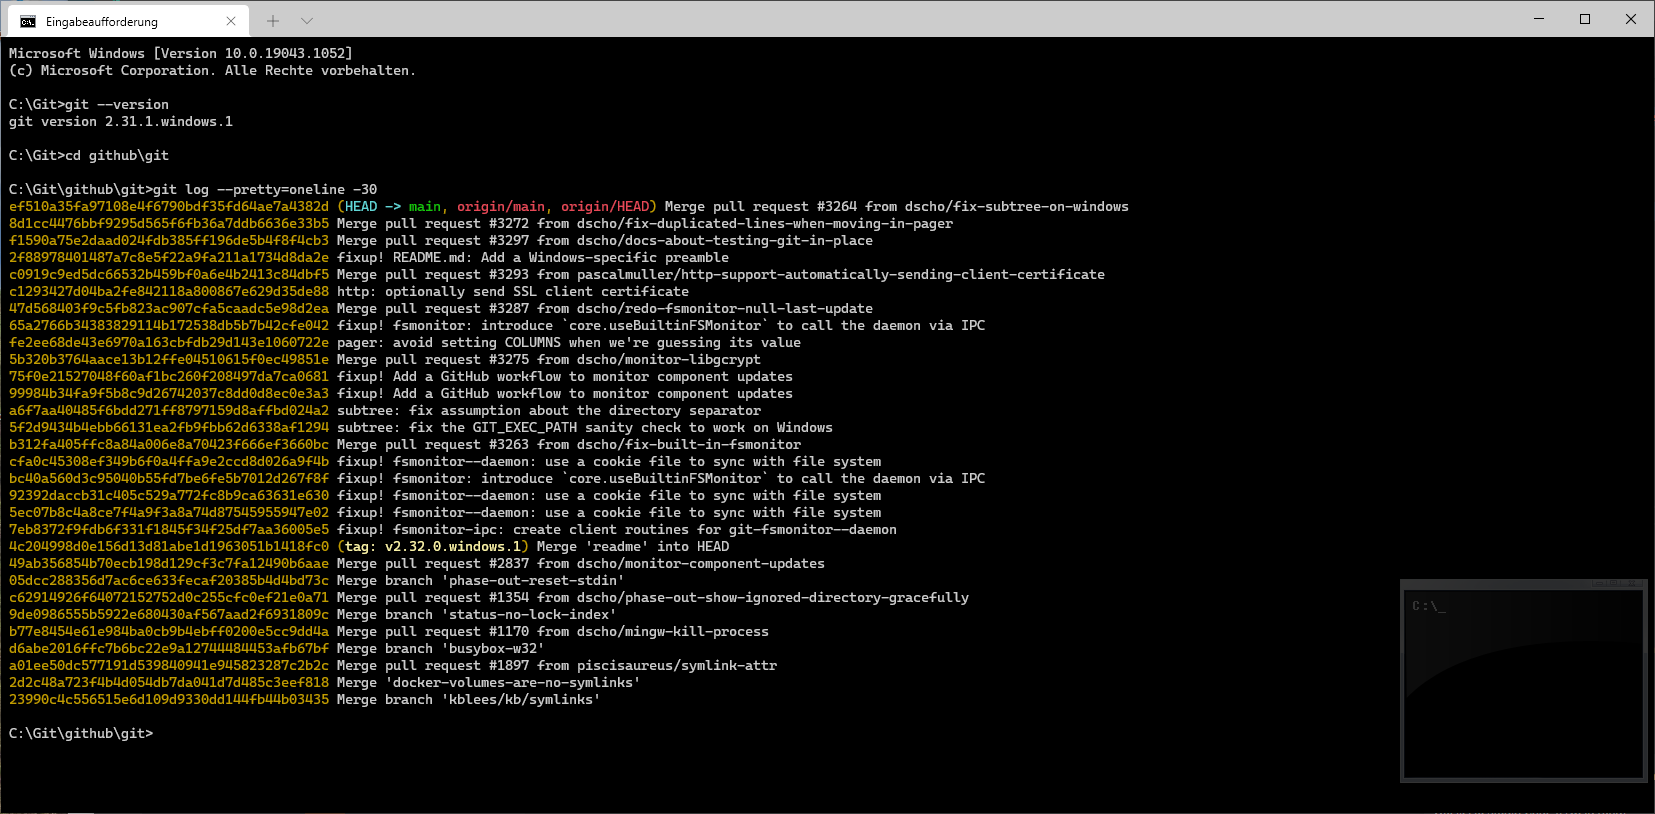1655x814 pixels.
Task: Click the Microsoft Windows version banner line
Action: [x=181, y=54]
